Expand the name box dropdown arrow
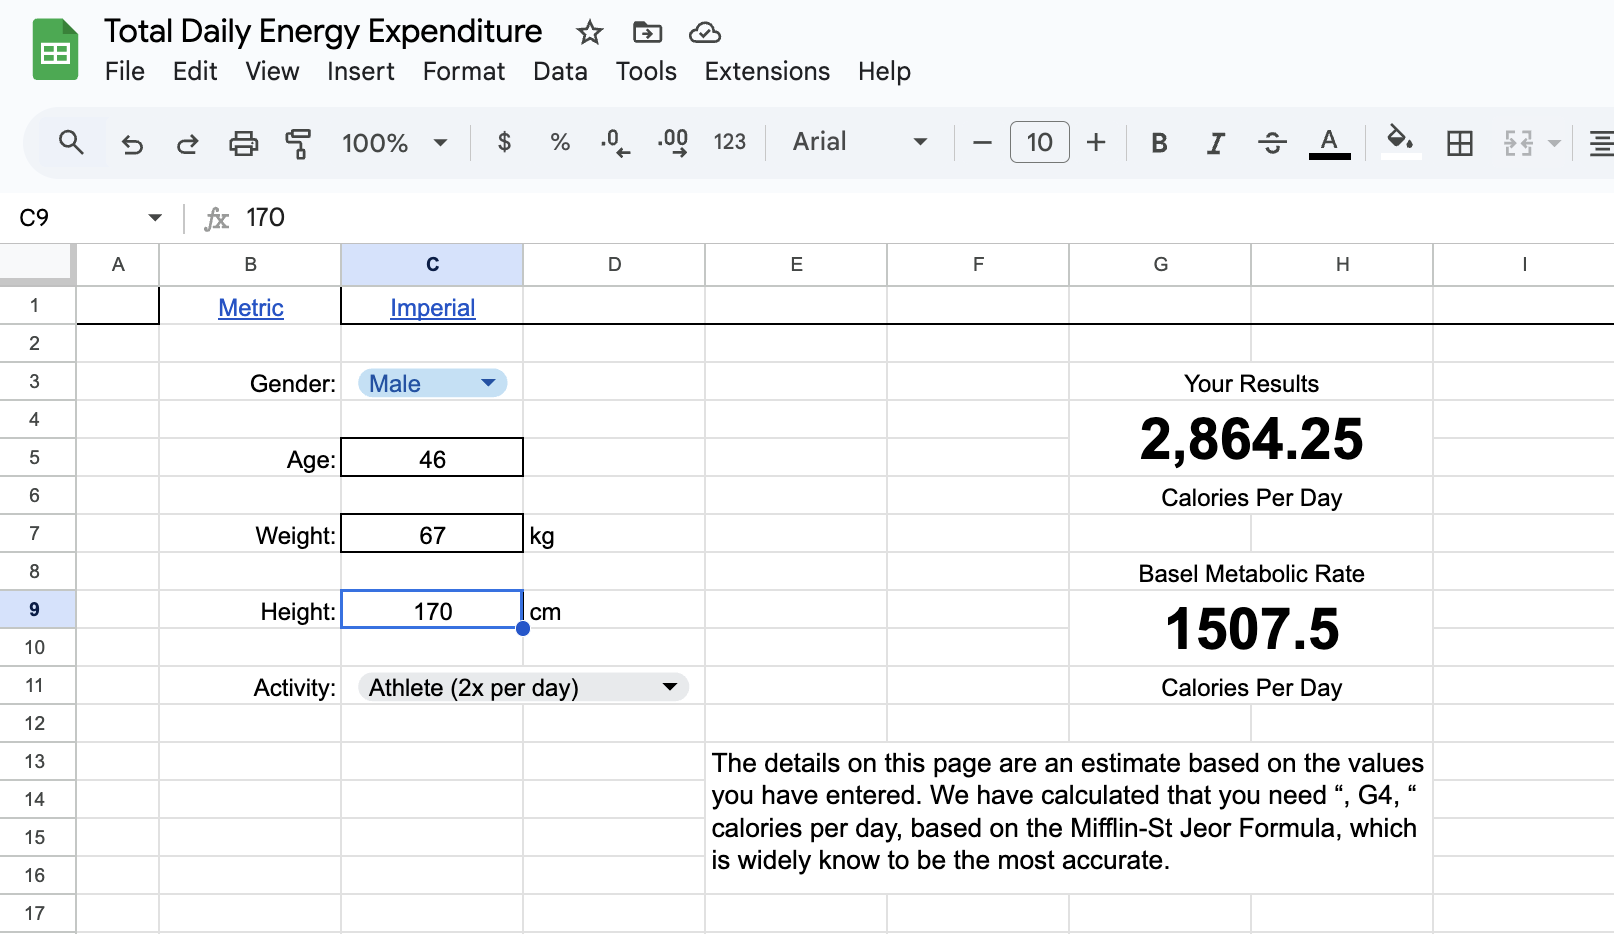The width and height of the screenshot is (1614, 934). point(155,218)
